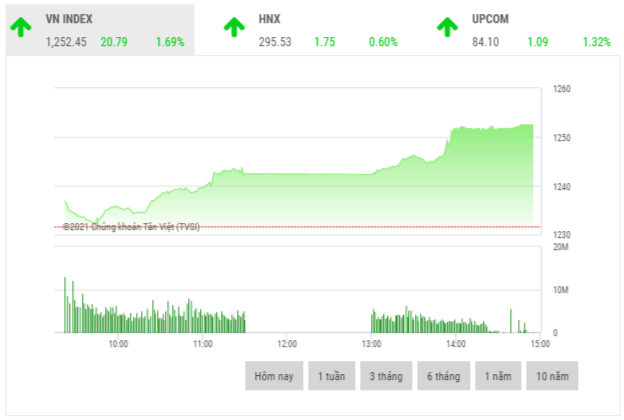This screenshot has height=420, width=624.
Task: Show today's chart with Hôm nay
Action: point(273,376)
